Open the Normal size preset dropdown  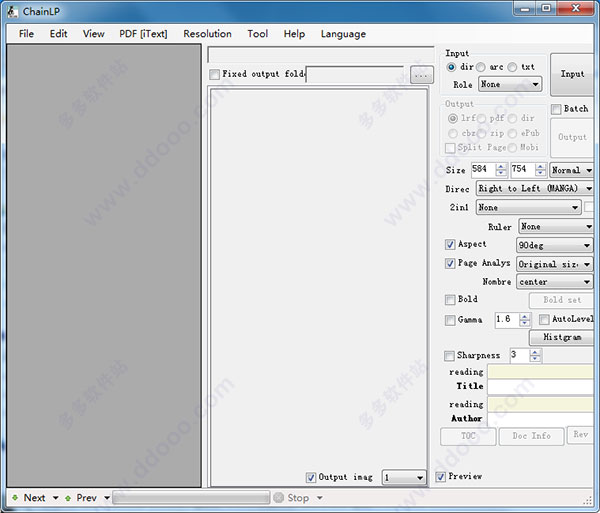tap(572, 170)
